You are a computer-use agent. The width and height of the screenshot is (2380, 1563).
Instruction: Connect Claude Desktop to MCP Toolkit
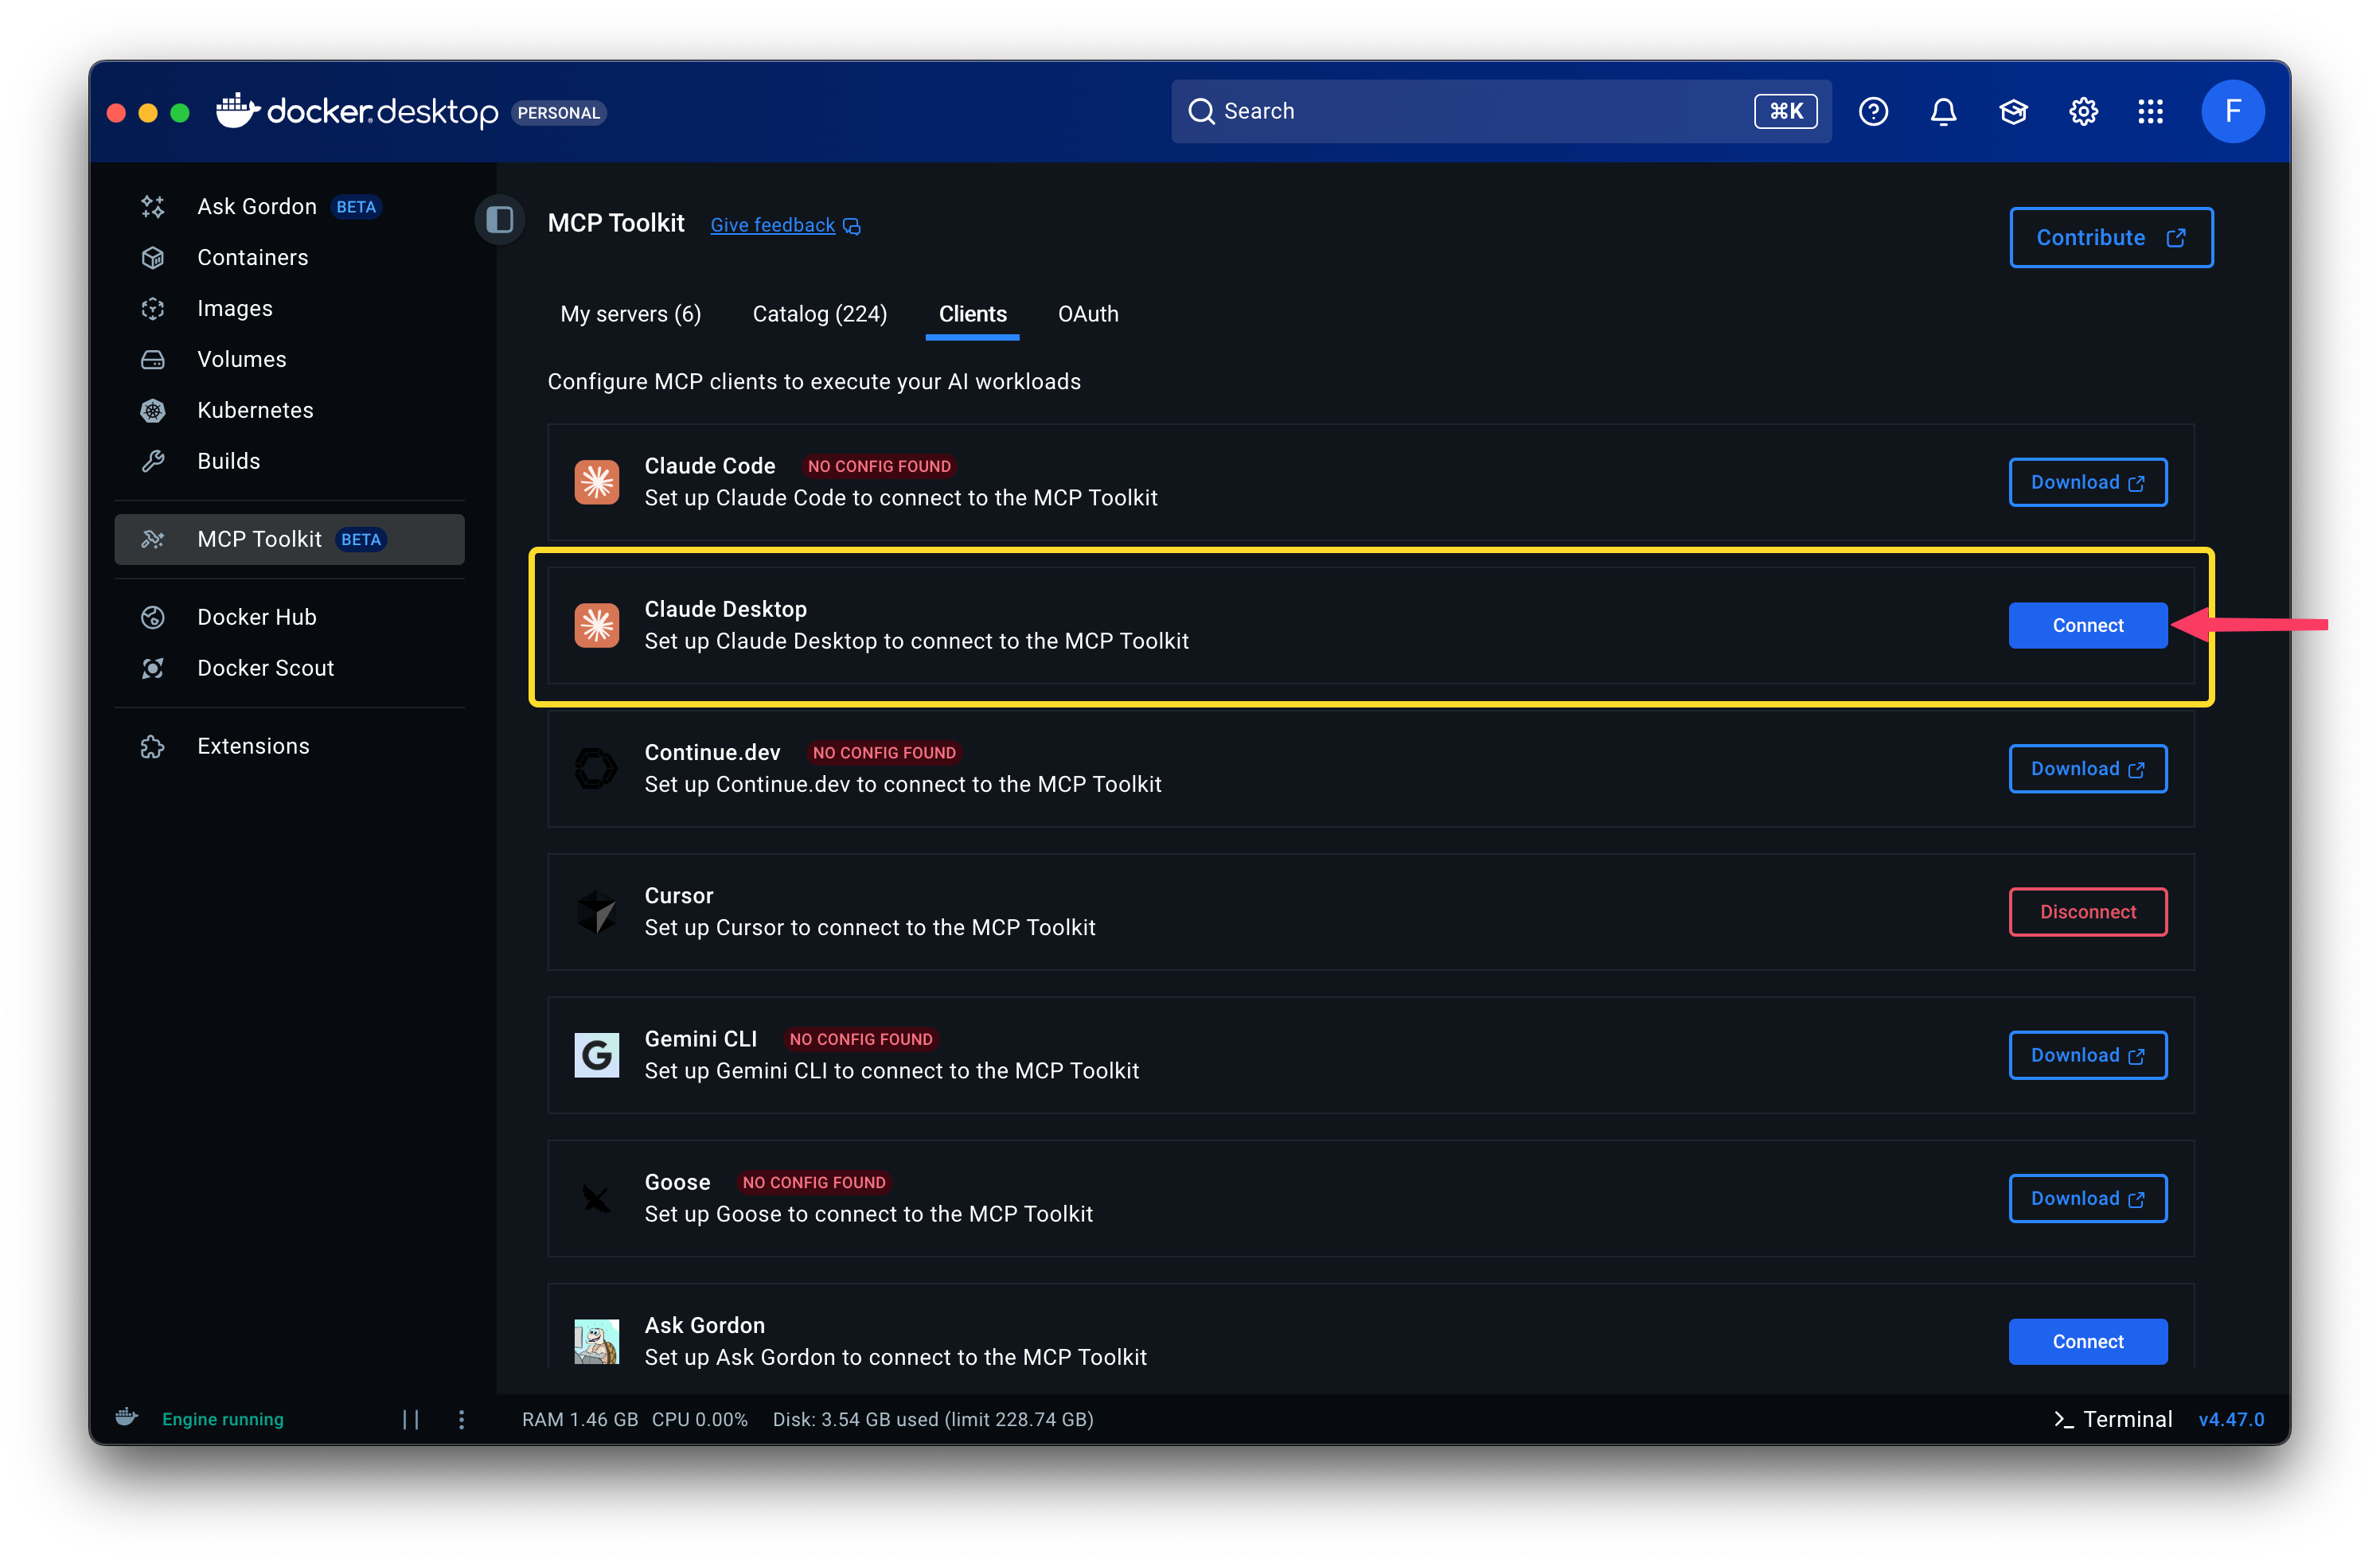pyautogui.click(x=2087, y=625)
